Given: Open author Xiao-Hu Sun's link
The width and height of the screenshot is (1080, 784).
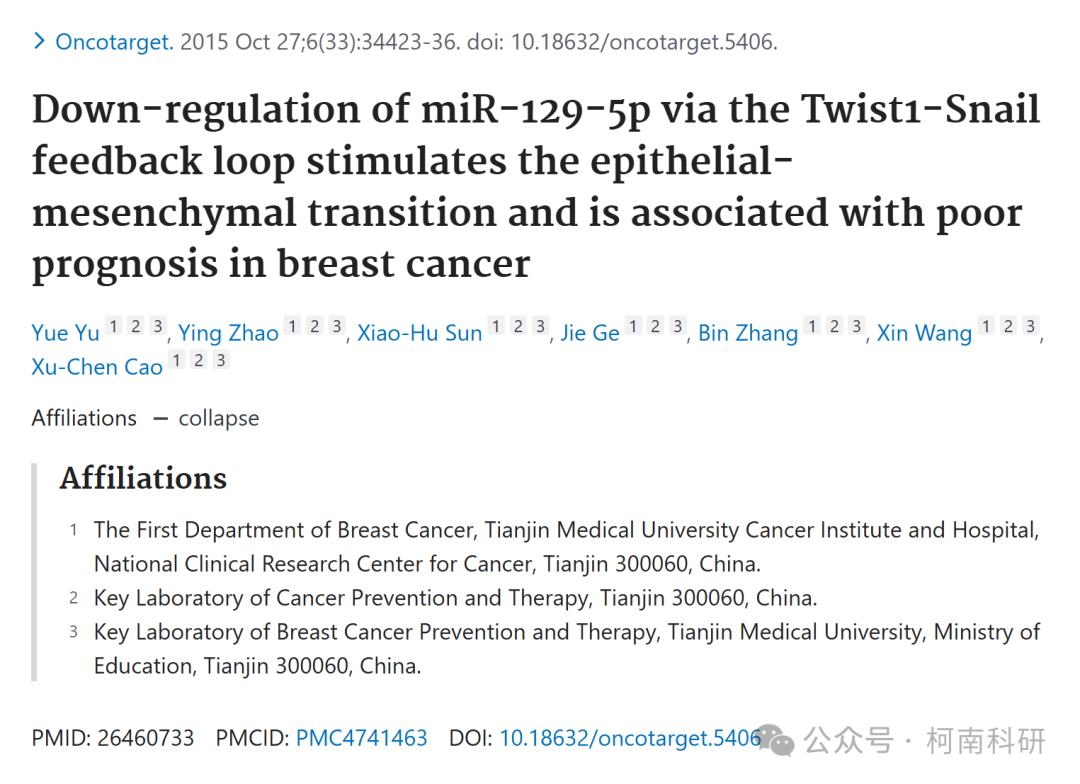Looking at the screenshot, I should pos(419,333).
